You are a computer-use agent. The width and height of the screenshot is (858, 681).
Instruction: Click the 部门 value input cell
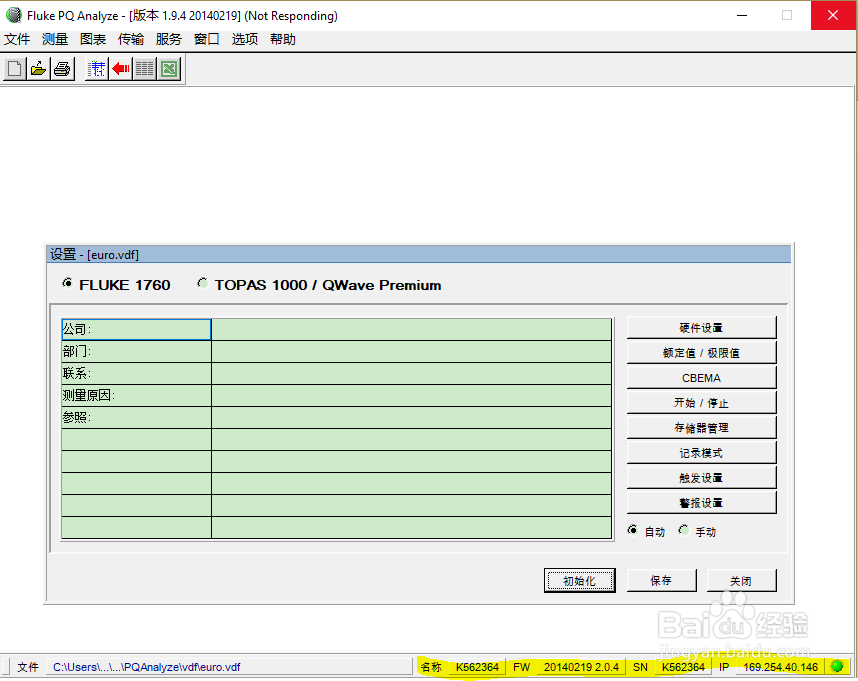411,352
